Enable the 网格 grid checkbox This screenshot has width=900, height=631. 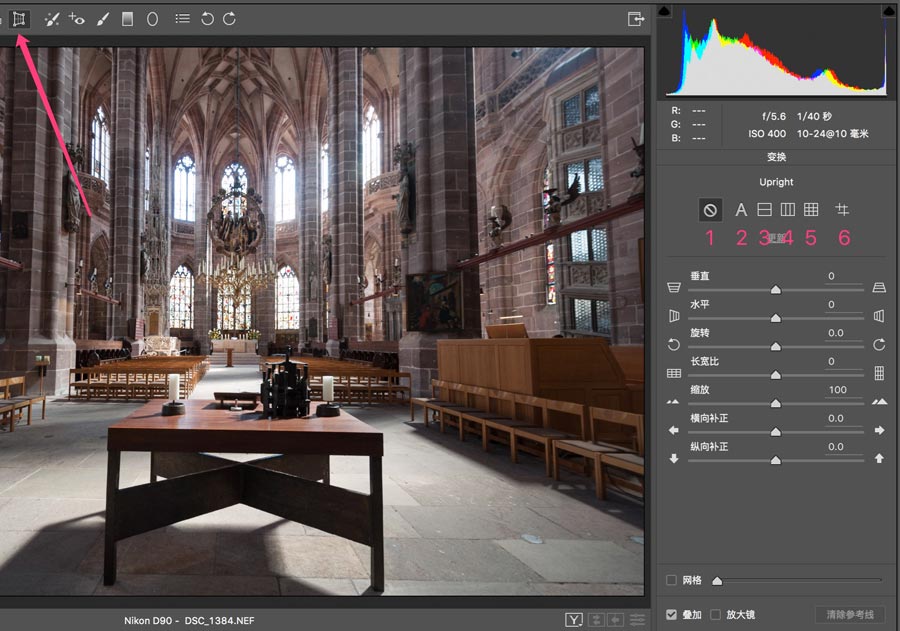tap(671, 580)
